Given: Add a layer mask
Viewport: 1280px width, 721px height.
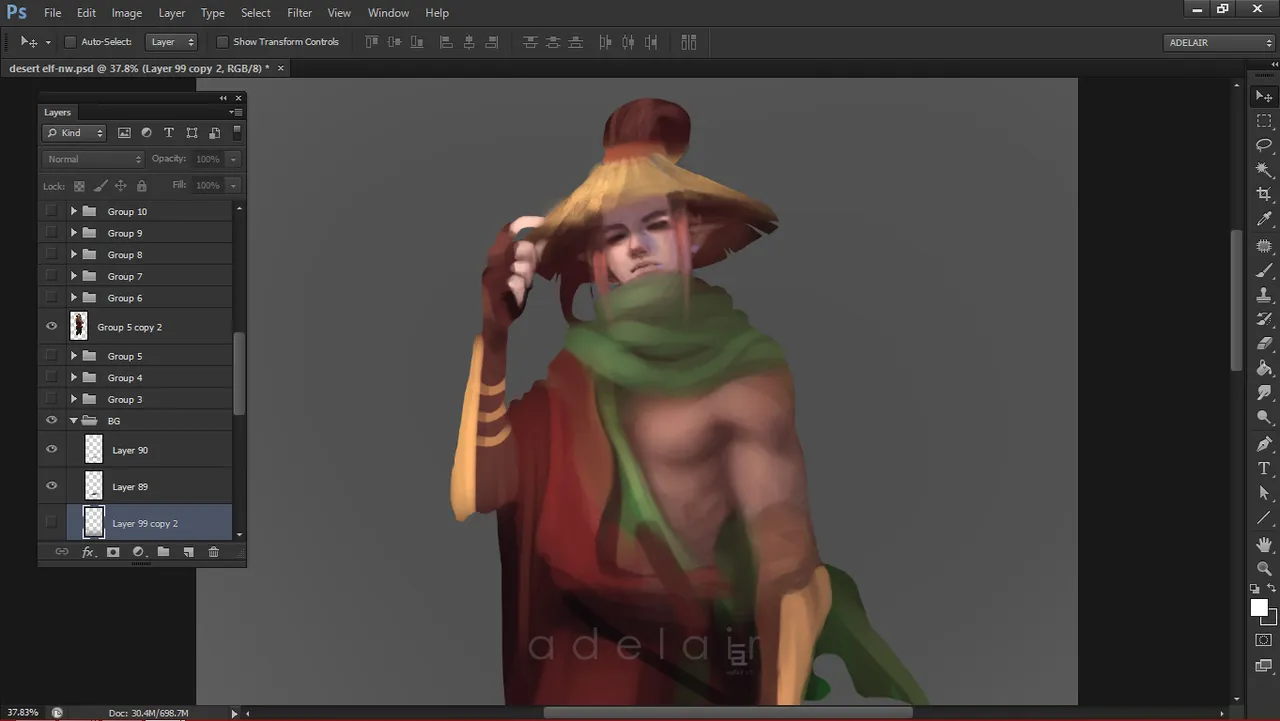Looking at the screenshot, I should 113,552.
